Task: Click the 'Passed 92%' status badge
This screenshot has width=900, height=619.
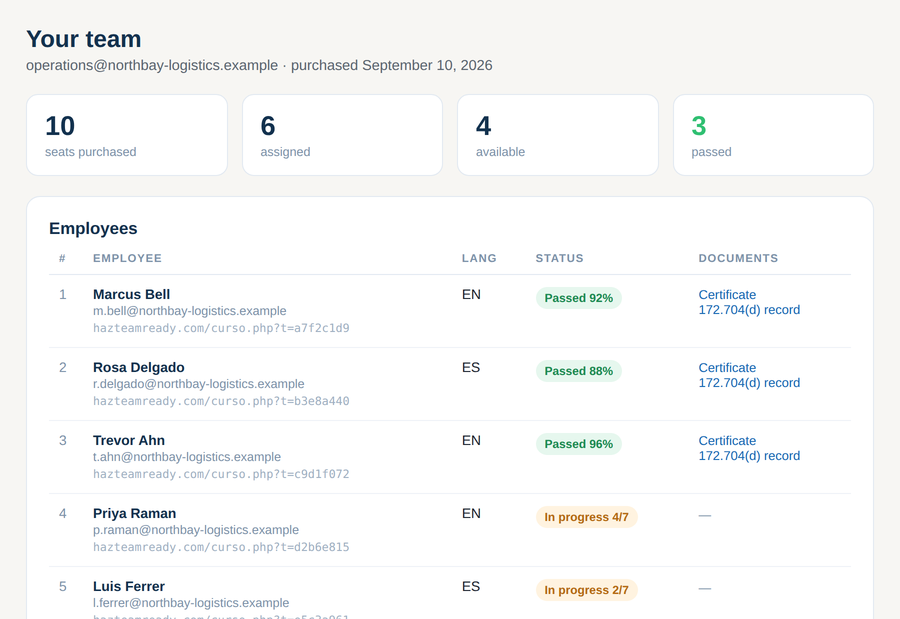Action: (x=579, y=298)
